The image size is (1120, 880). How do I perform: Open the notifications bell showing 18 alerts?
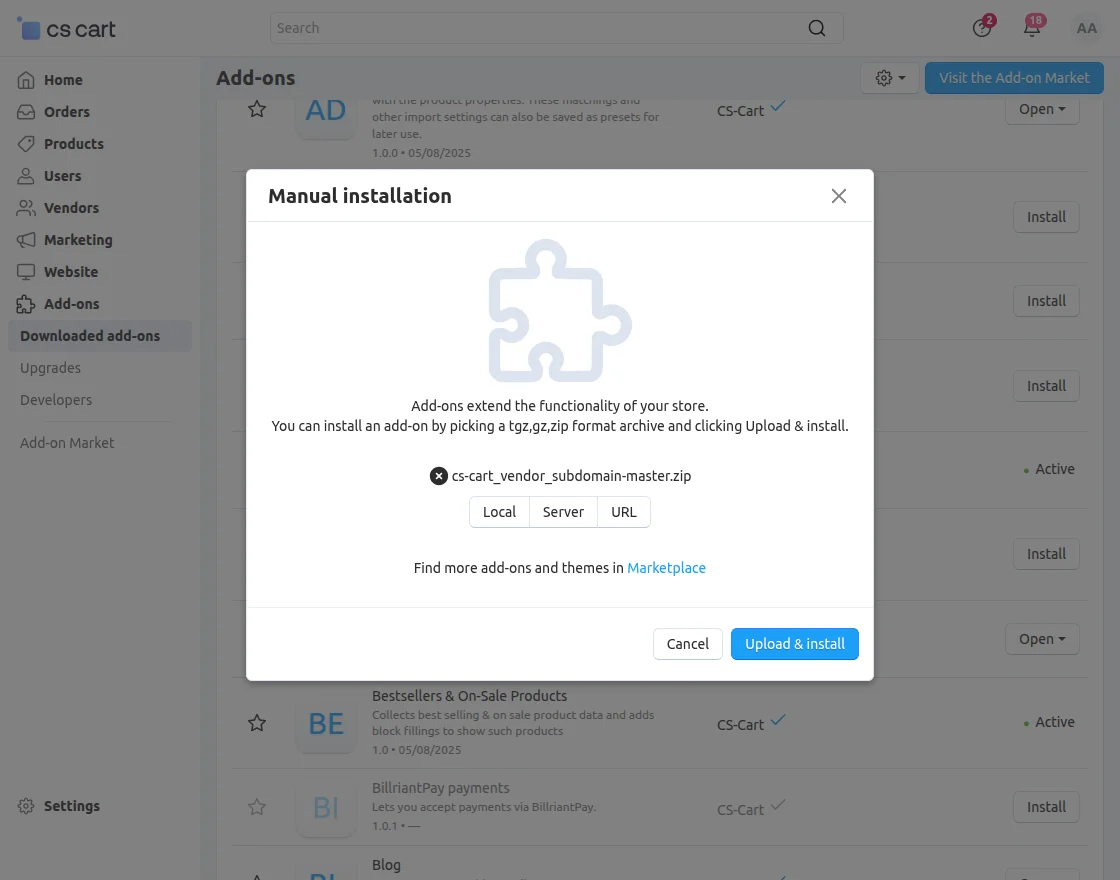point(1032,28)
